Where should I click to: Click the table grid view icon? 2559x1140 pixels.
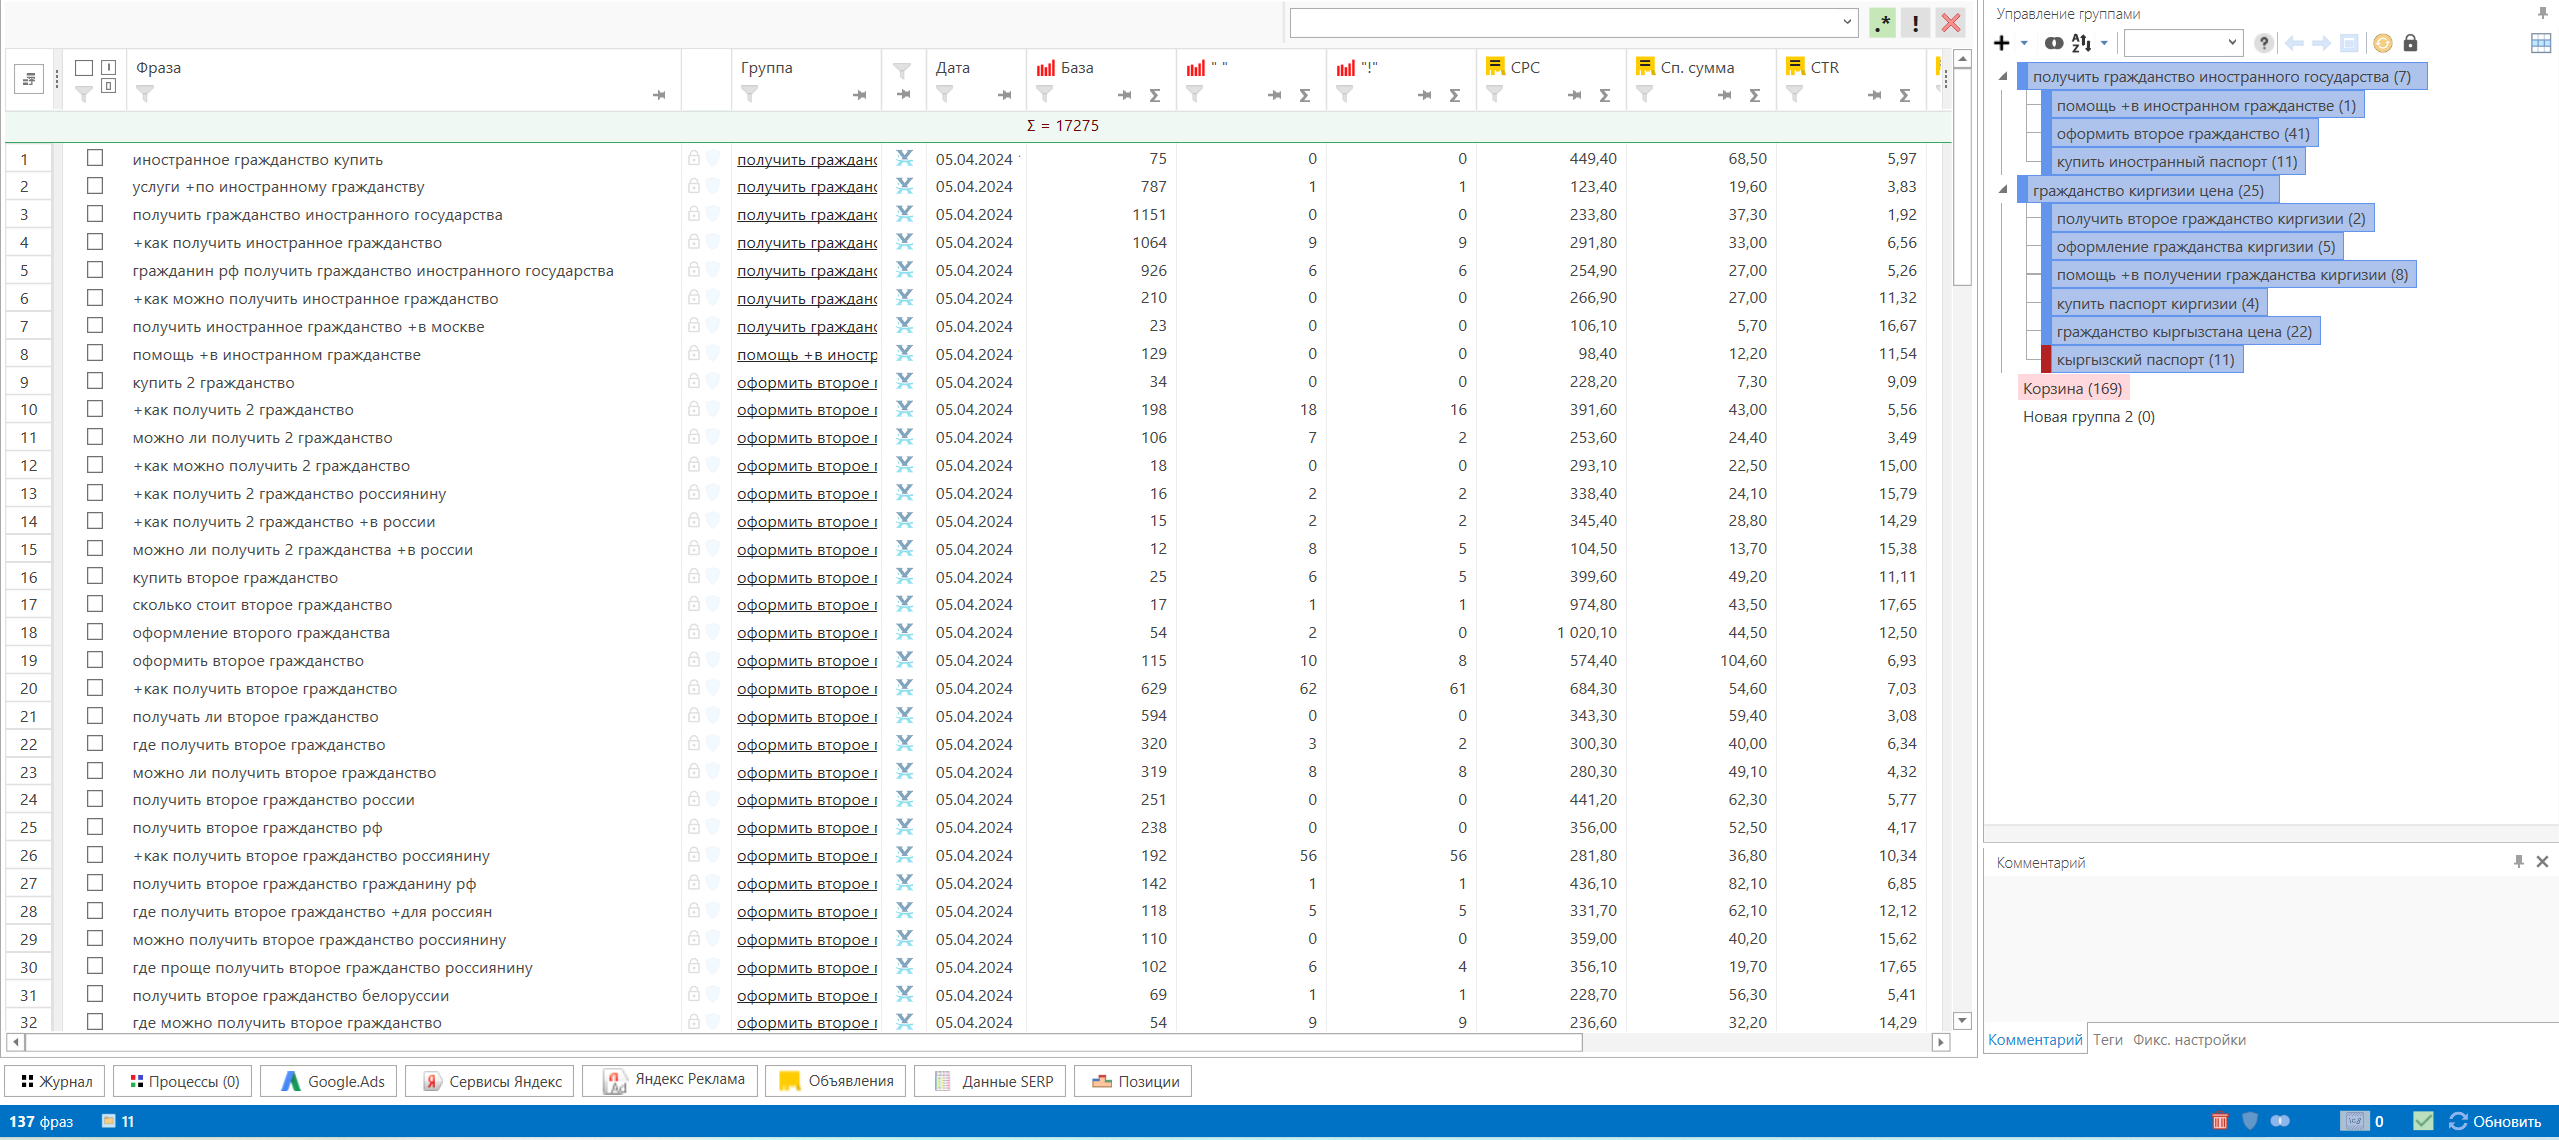pos(2540,43)
